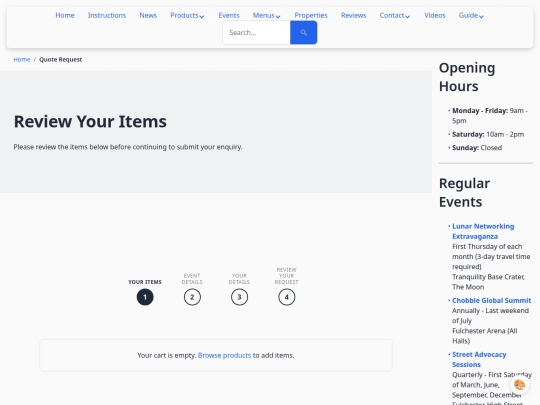This screenshot has width=540, height=405.
Task: Click the Home breadcrumb link
Action: (x=22, y=60)
